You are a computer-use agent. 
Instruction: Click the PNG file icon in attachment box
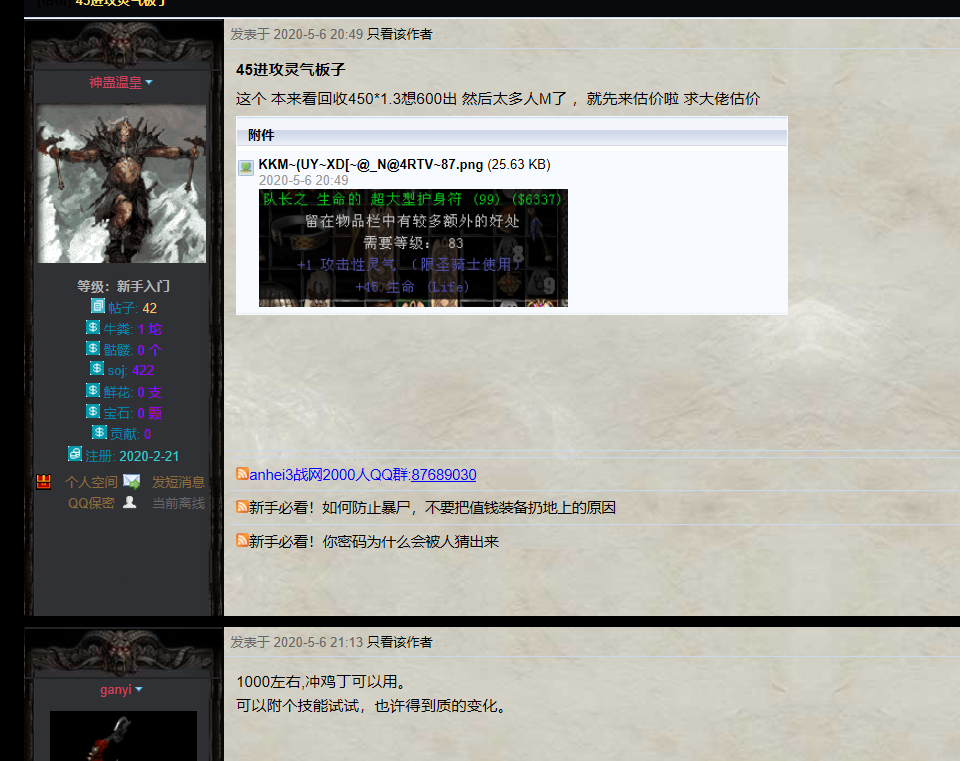(x=245, y=168)
